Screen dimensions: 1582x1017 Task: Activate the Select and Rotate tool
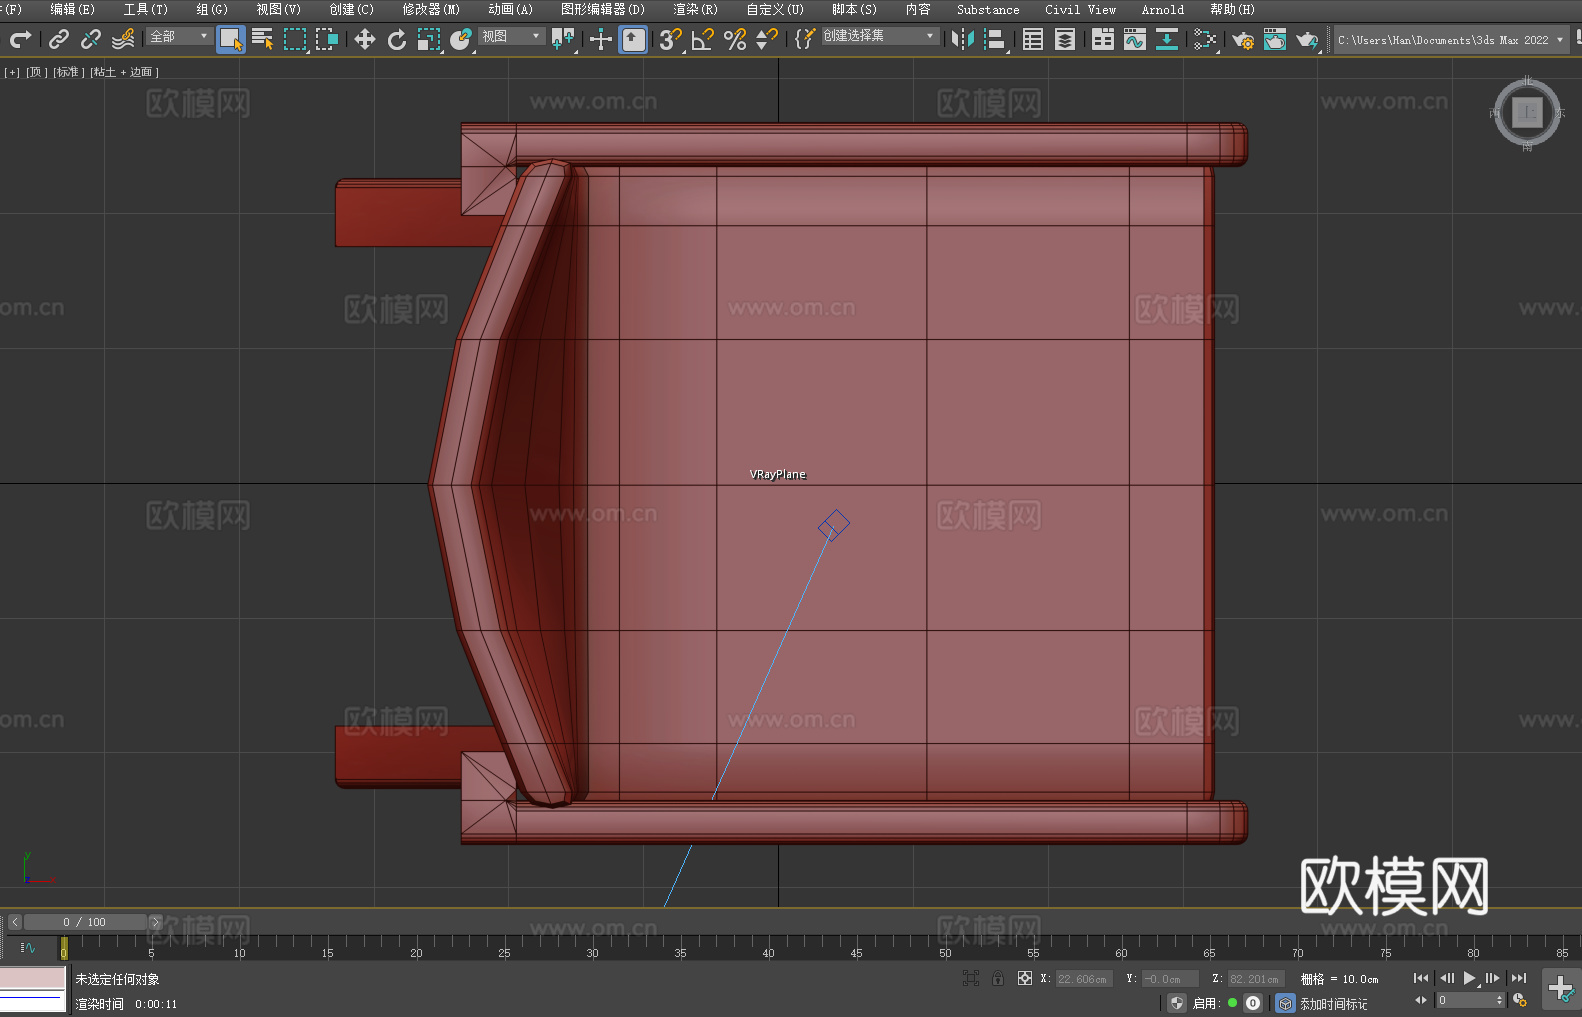point(397,39)
